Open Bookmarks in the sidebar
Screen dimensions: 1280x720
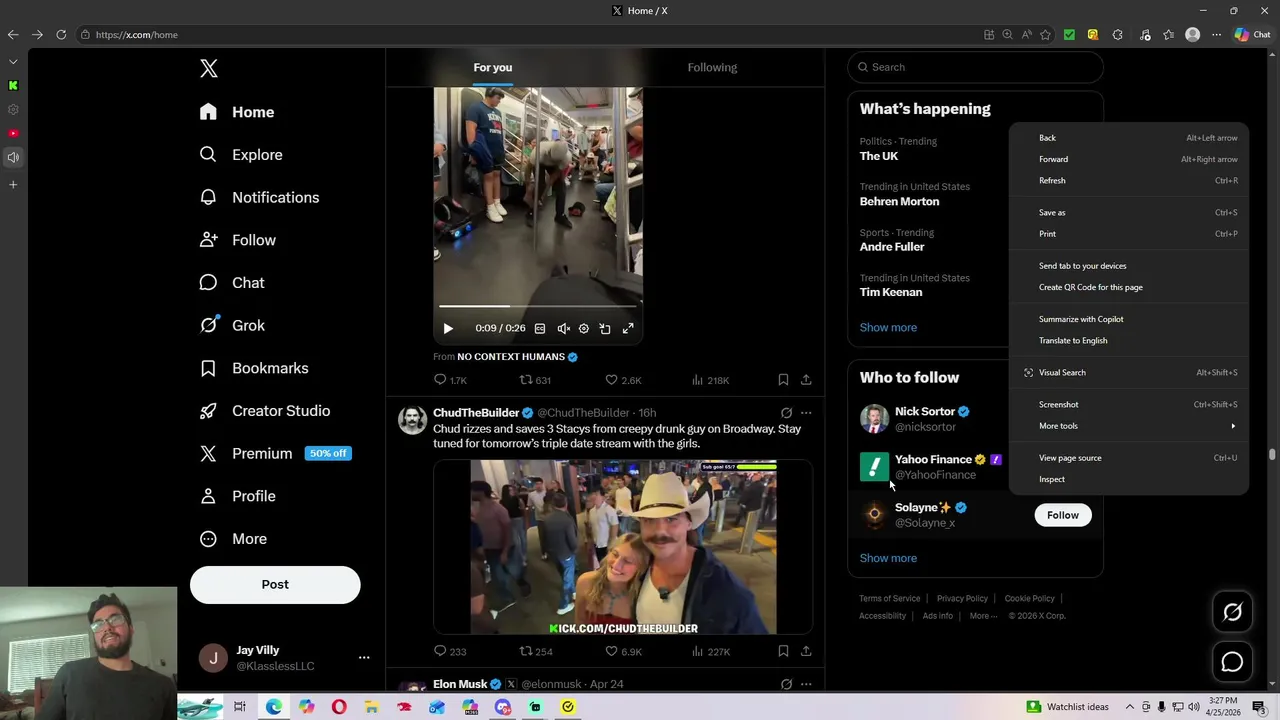pos(254,368)
